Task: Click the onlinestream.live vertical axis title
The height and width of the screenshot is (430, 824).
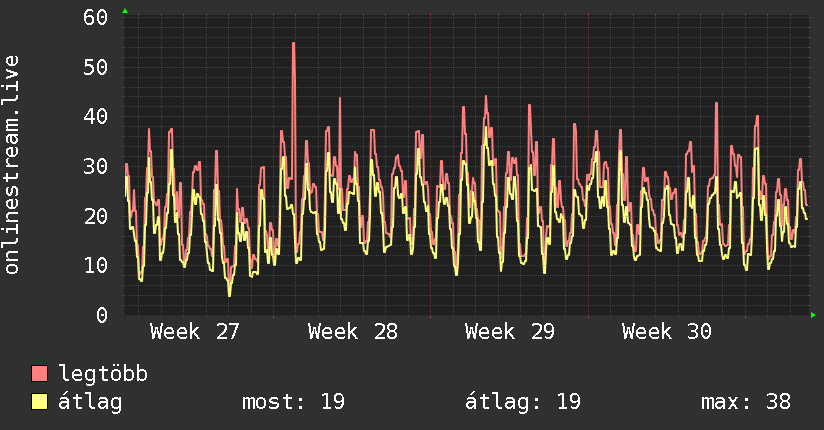Action: click(12, 165)
